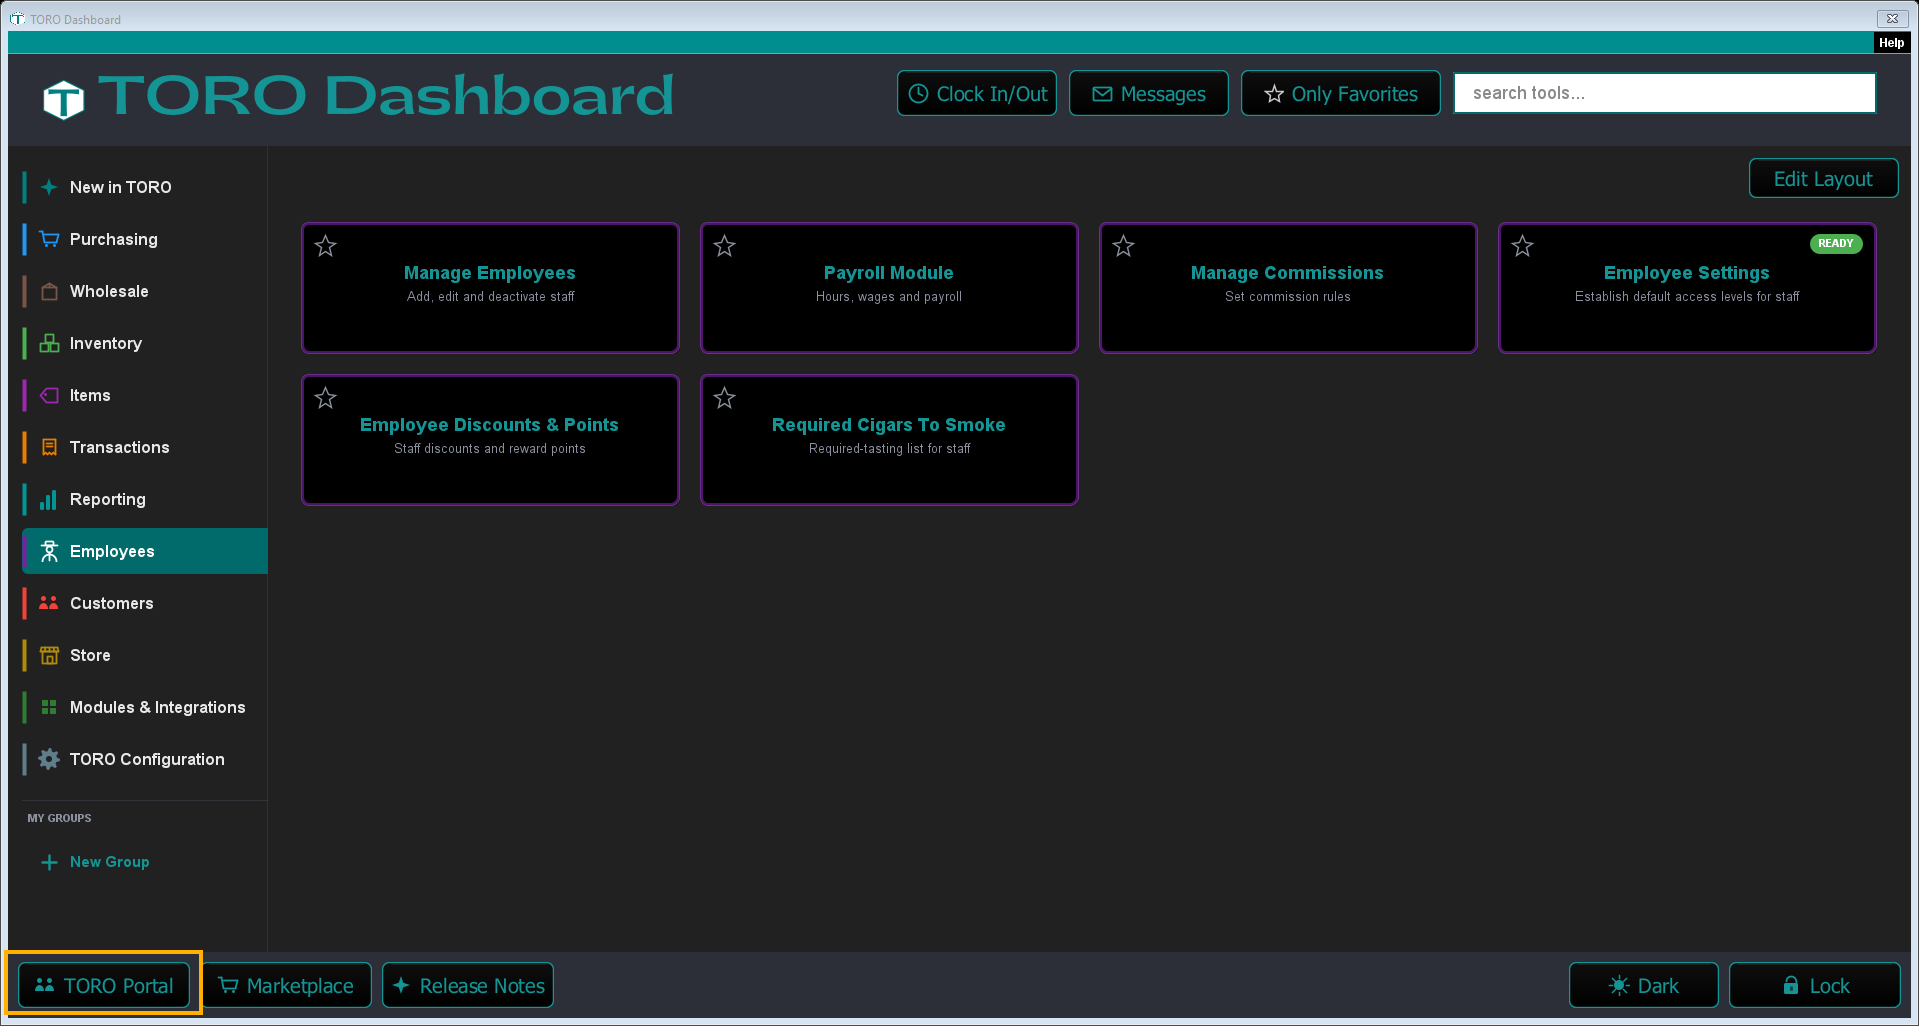Close the TORO Dashboard window
The width and height of the screenshot is (1919, 1026).
[x=1892, y=18]
